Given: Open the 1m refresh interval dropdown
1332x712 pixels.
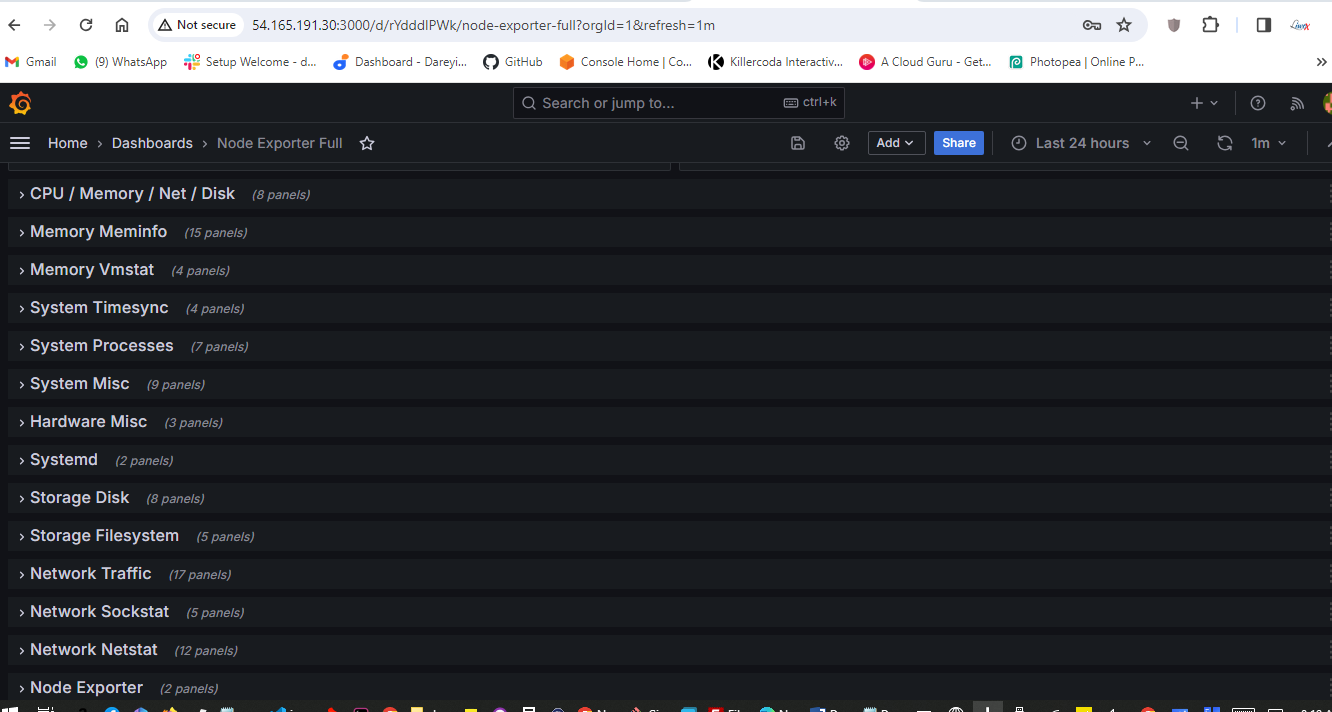Looking at the screenshot, I should click(1268, 143).
